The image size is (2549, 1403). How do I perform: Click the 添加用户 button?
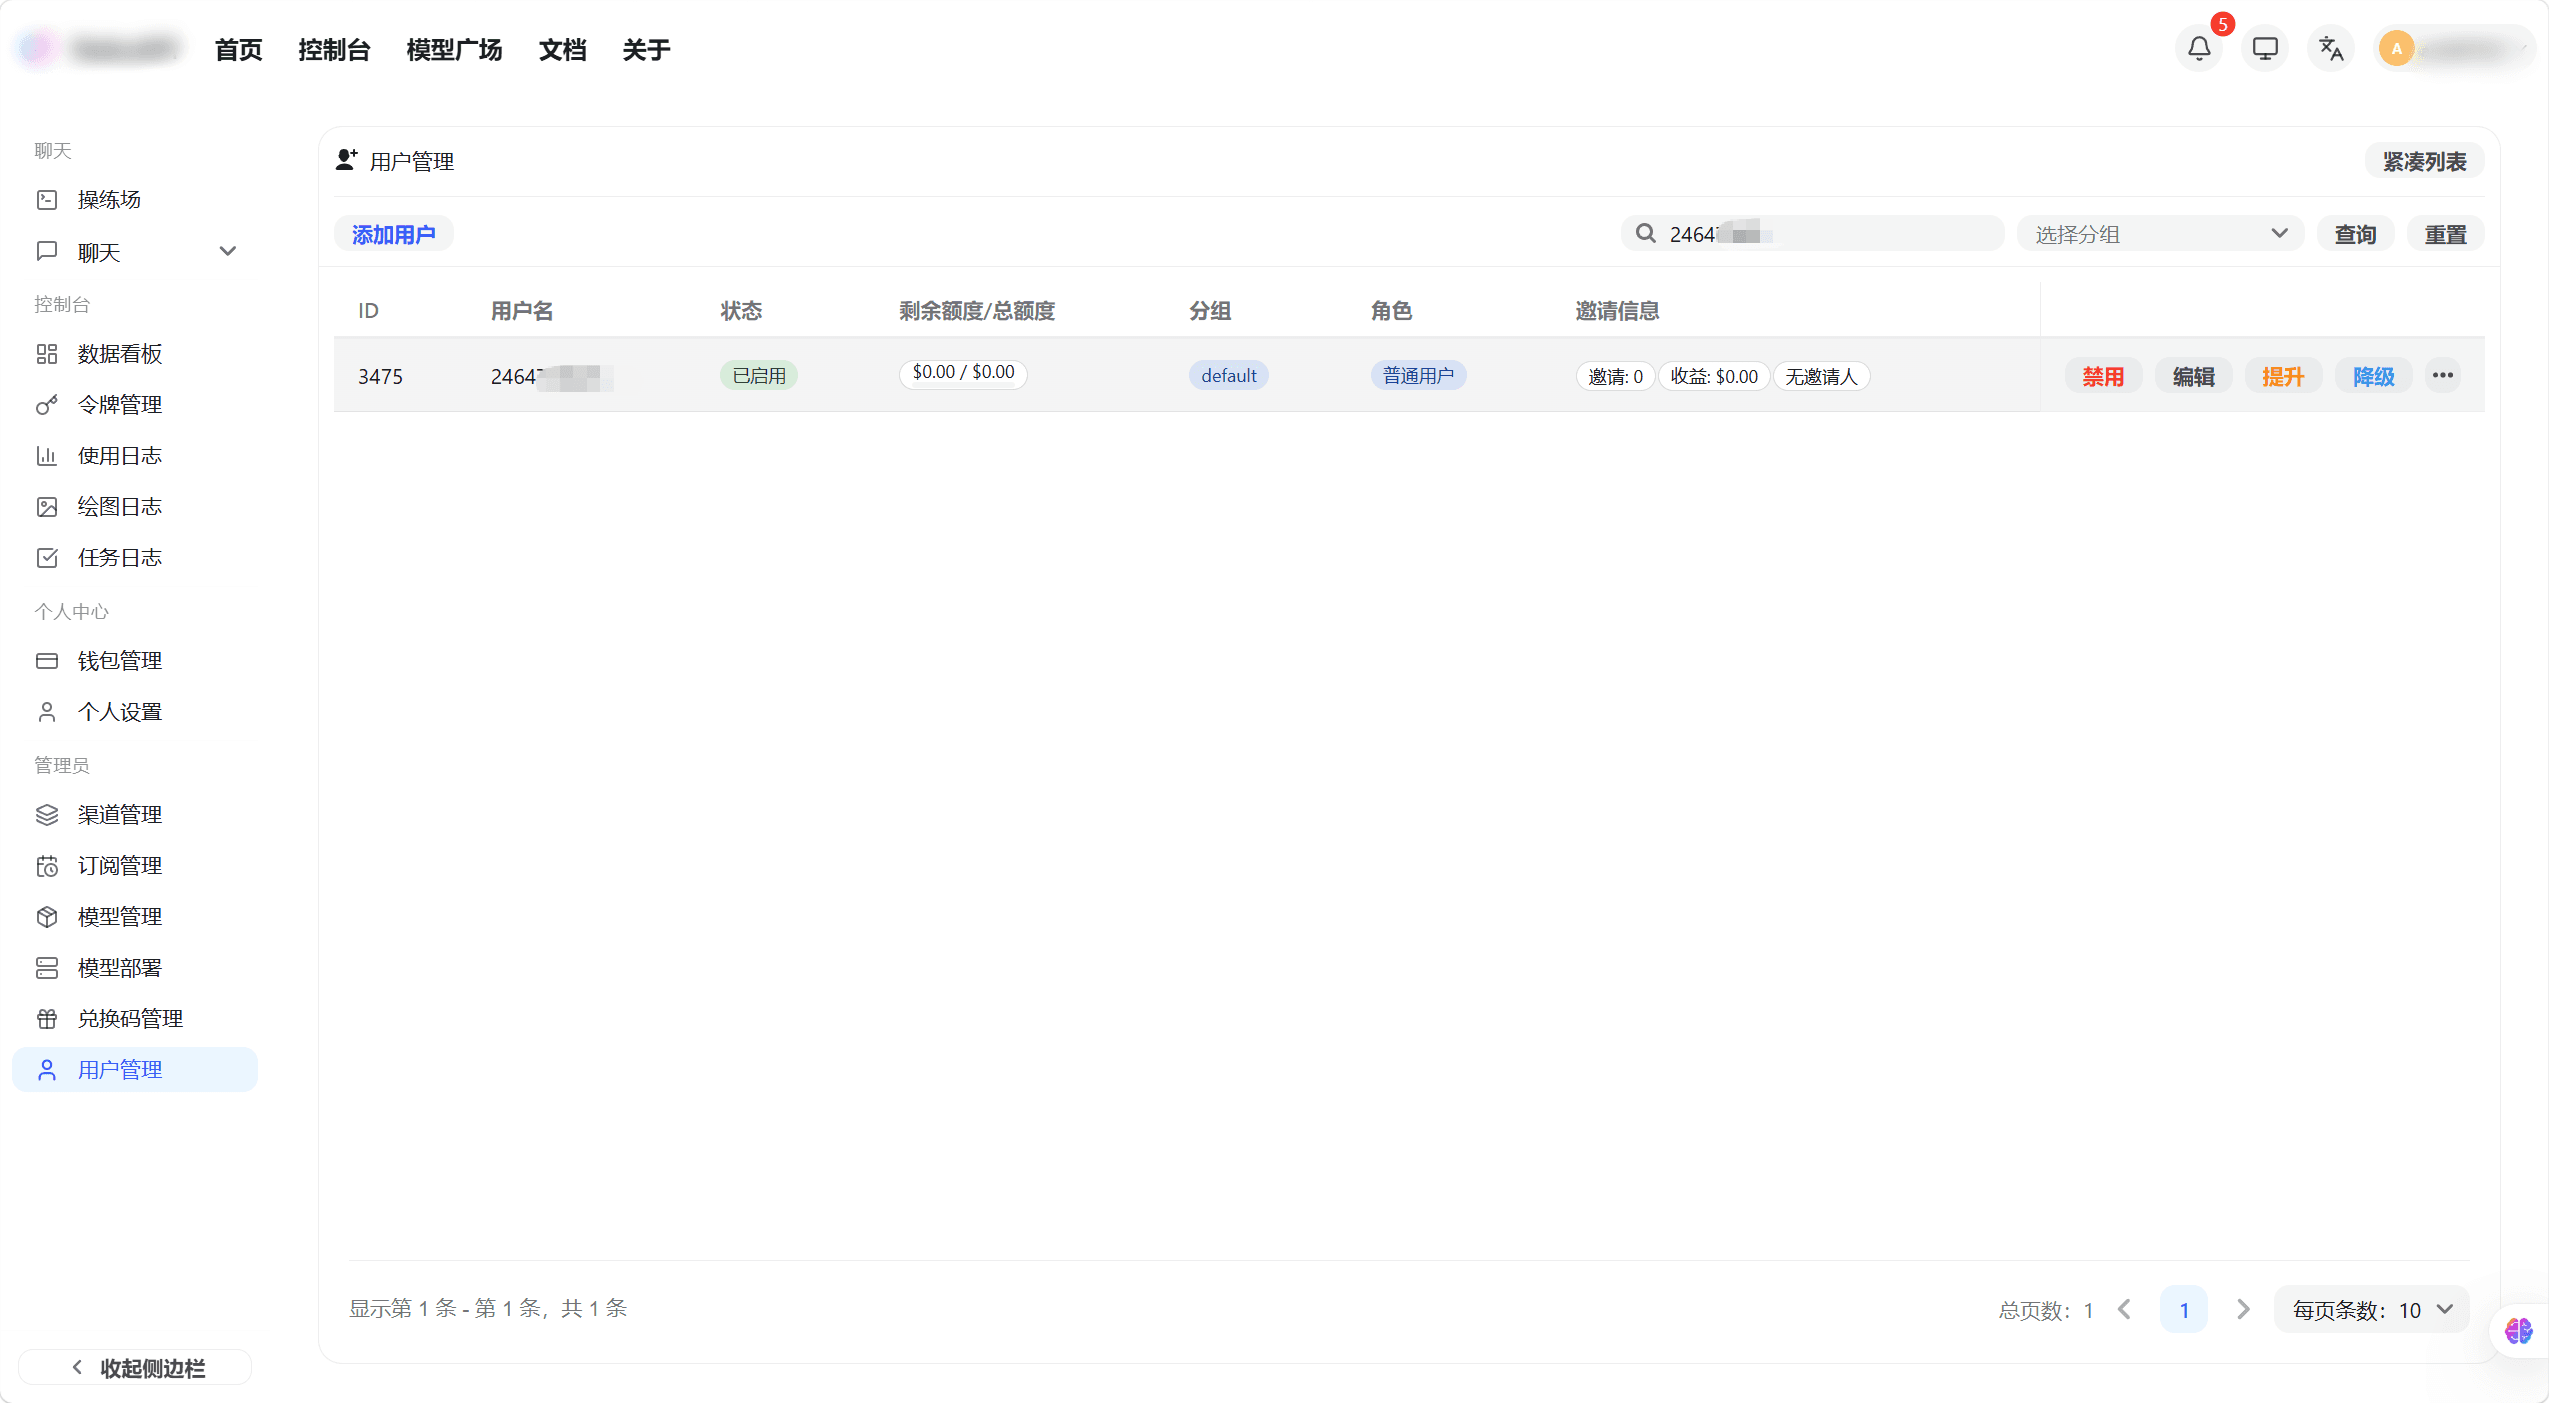coord(393,234)
